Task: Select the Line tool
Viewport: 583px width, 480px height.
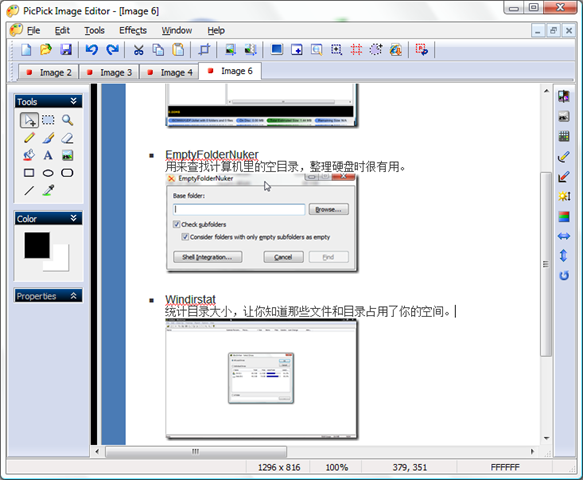Action: click(29, 191)
